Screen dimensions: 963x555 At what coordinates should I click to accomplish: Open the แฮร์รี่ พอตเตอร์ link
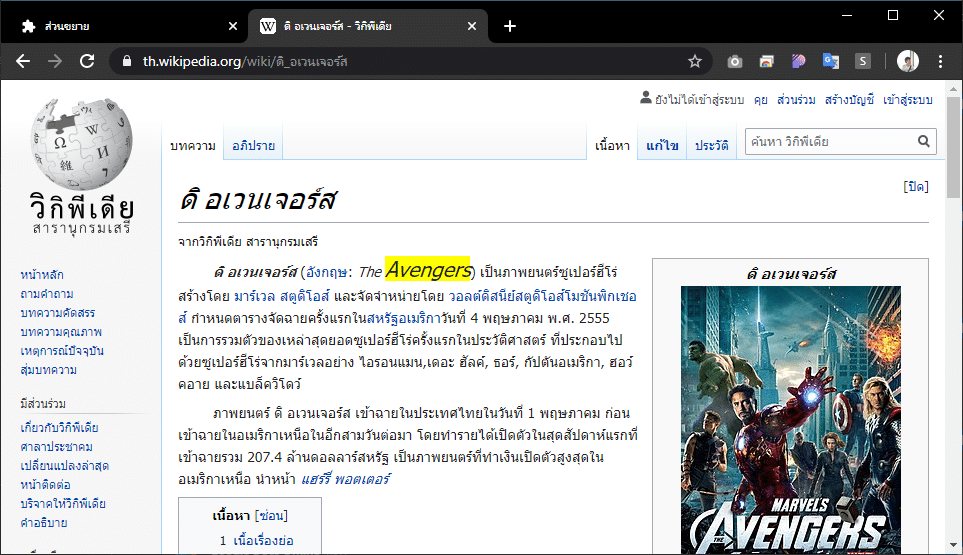pos(345,479)
